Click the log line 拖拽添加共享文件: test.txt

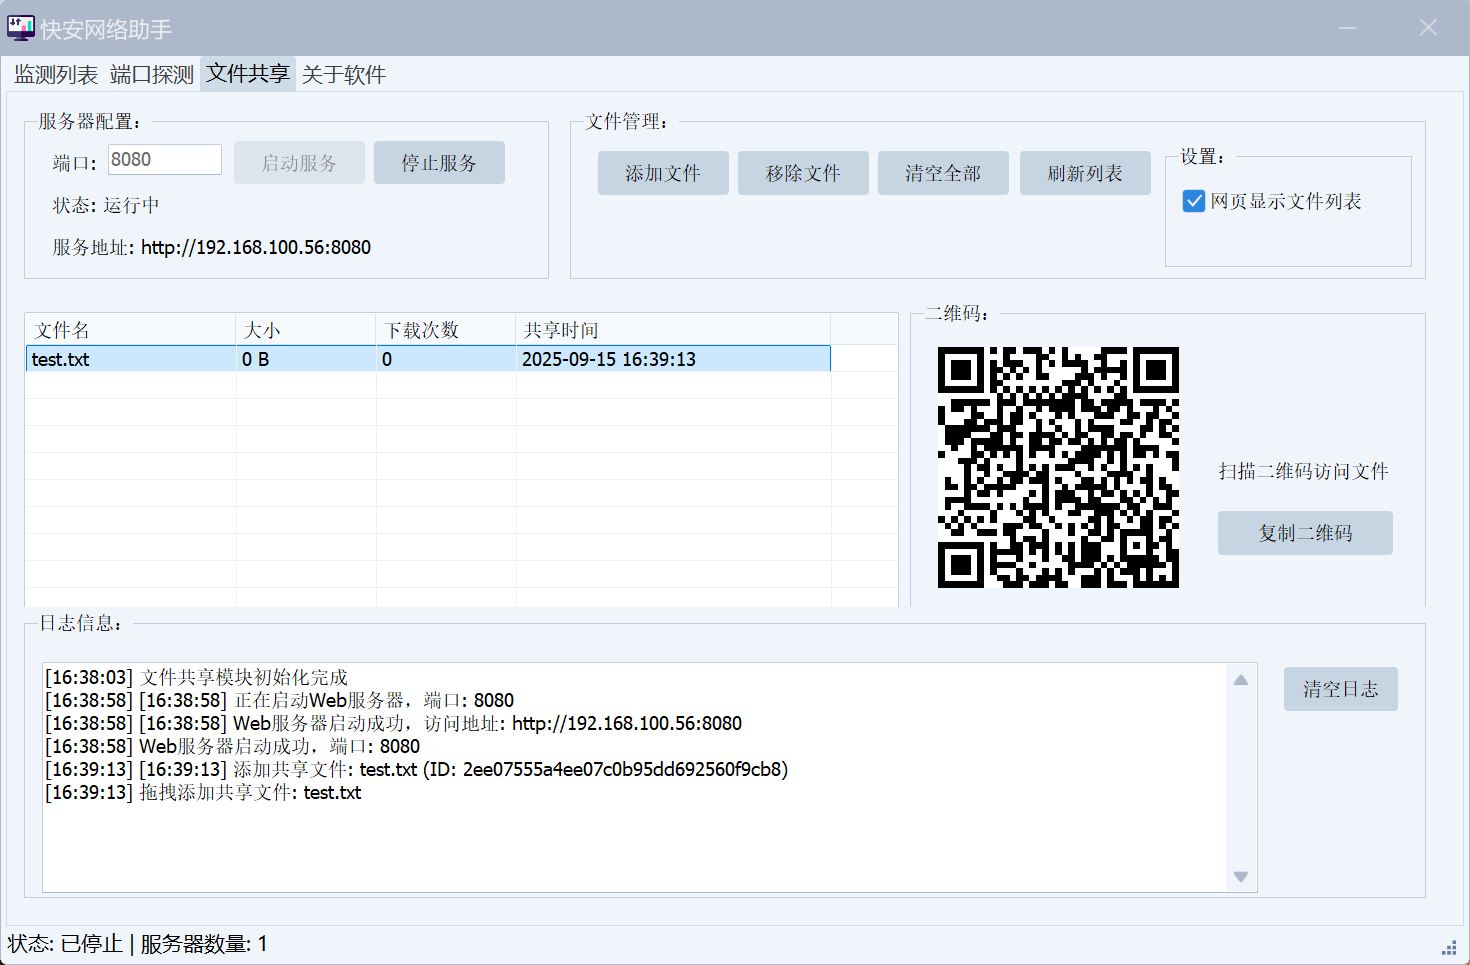click(x=203, y=793)
